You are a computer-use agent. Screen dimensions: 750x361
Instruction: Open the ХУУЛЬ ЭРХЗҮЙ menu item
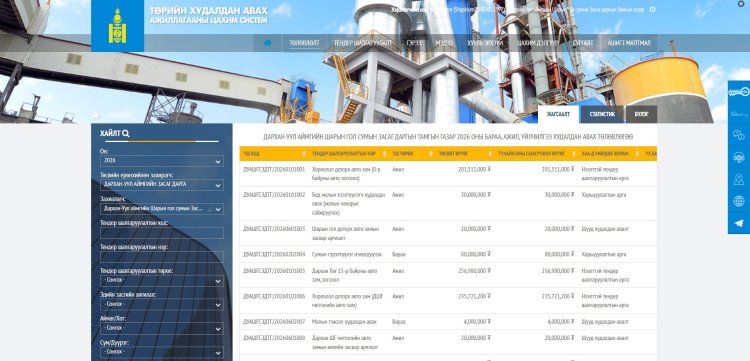(485, 43)
